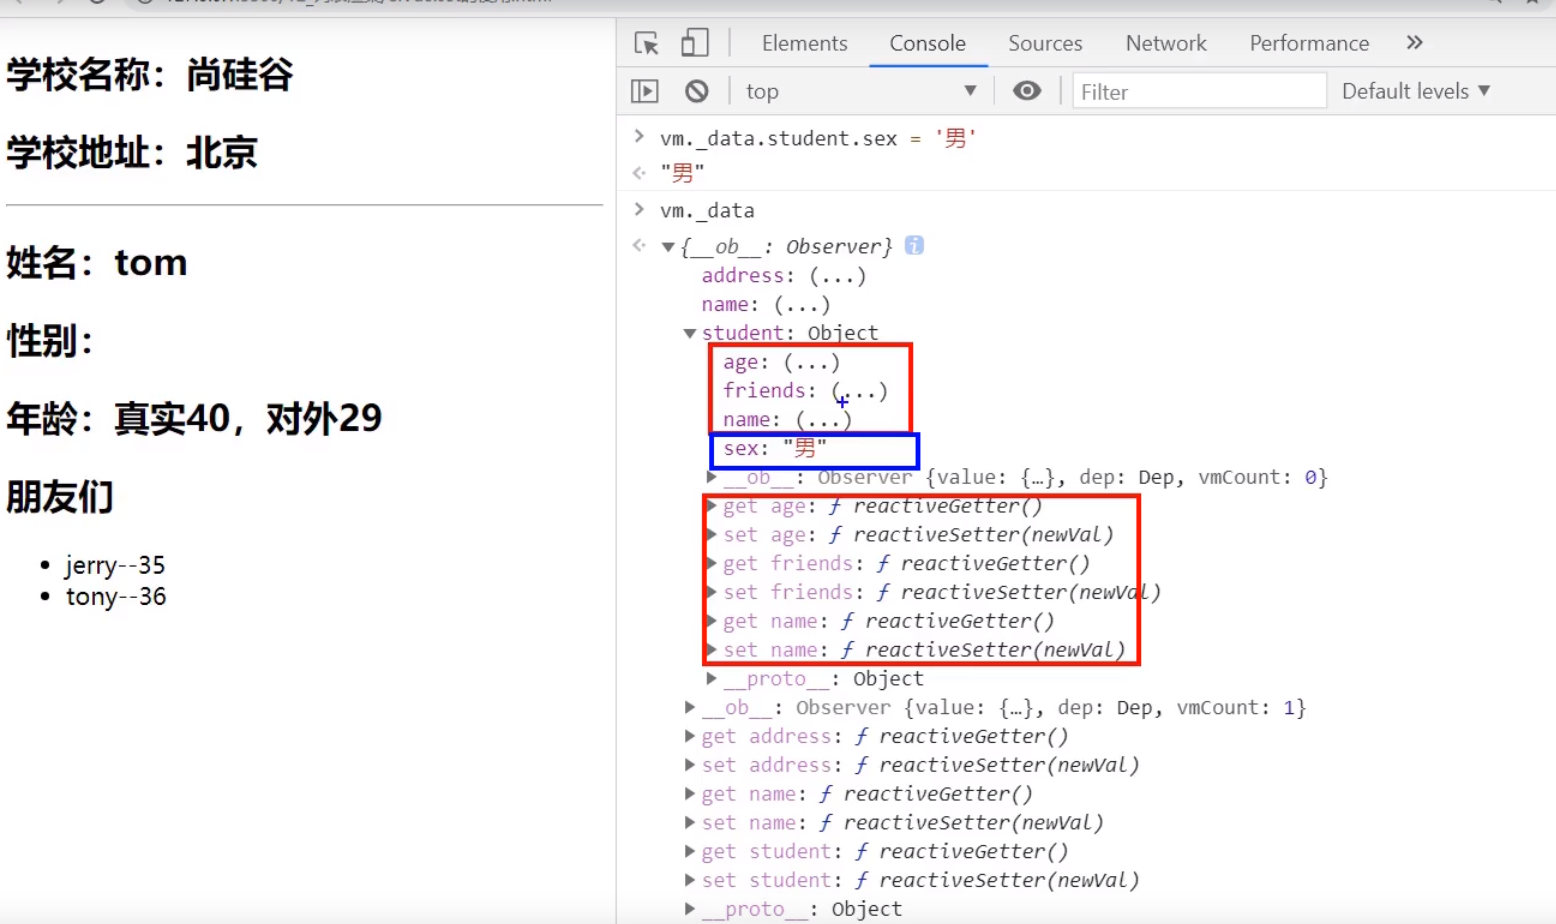The width and height of the screenshot is (1556, 924).
Task: Click the blue info badge beside Observer
Action: click(914, 245)
